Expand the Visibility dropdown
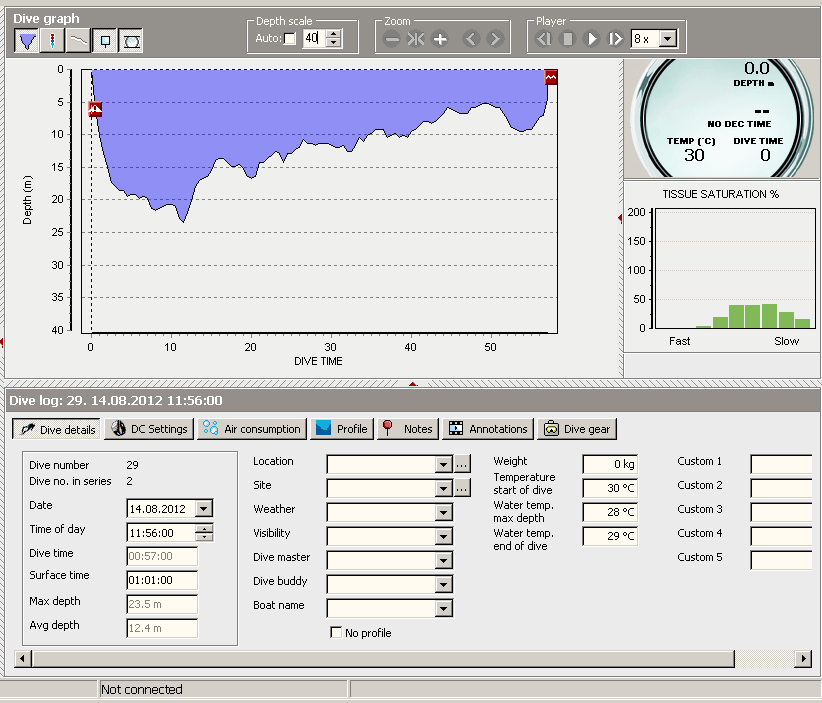Screen dimensions: 822x703 click(x=444, y=536)
